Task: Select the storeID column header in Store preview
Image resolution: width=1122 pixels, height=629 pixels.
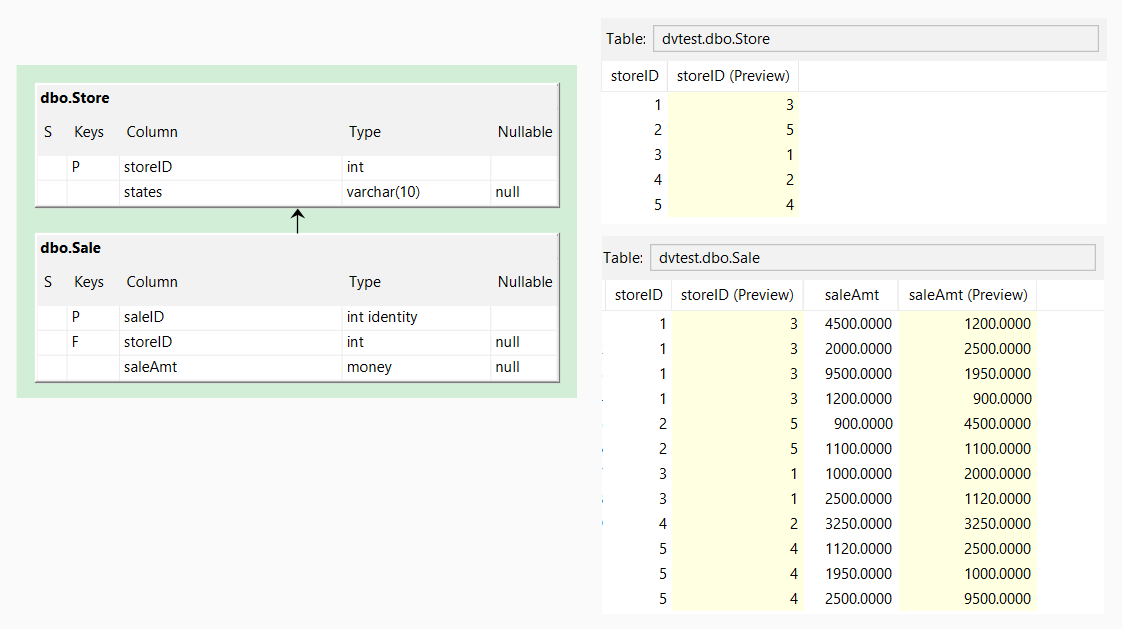Action: coord(634,76)
